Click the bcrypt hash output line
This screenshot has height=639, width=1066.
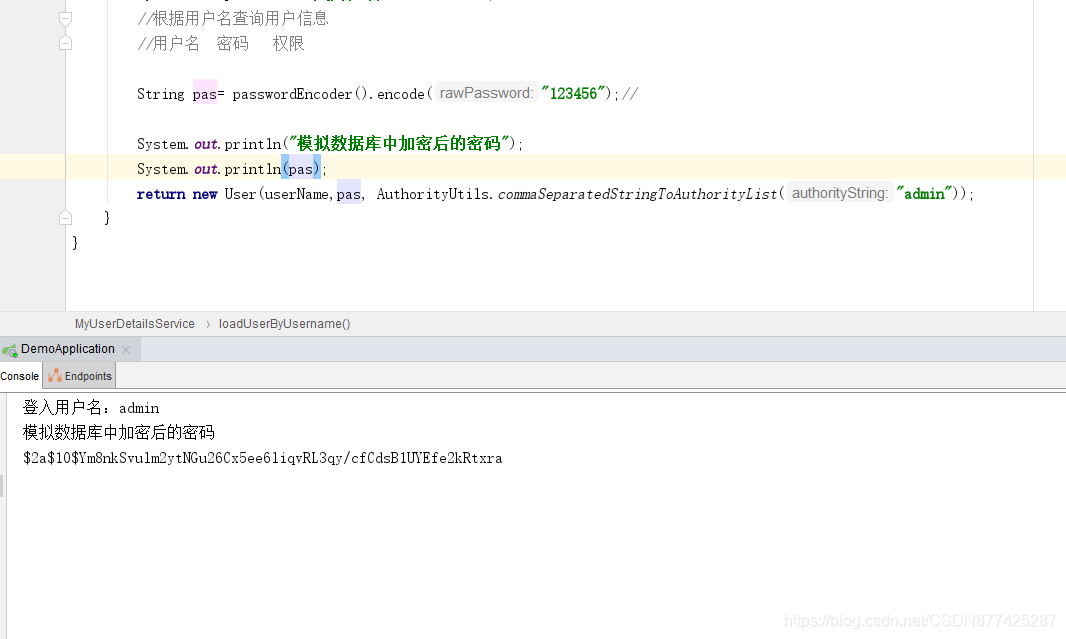[x=262, y=458]
